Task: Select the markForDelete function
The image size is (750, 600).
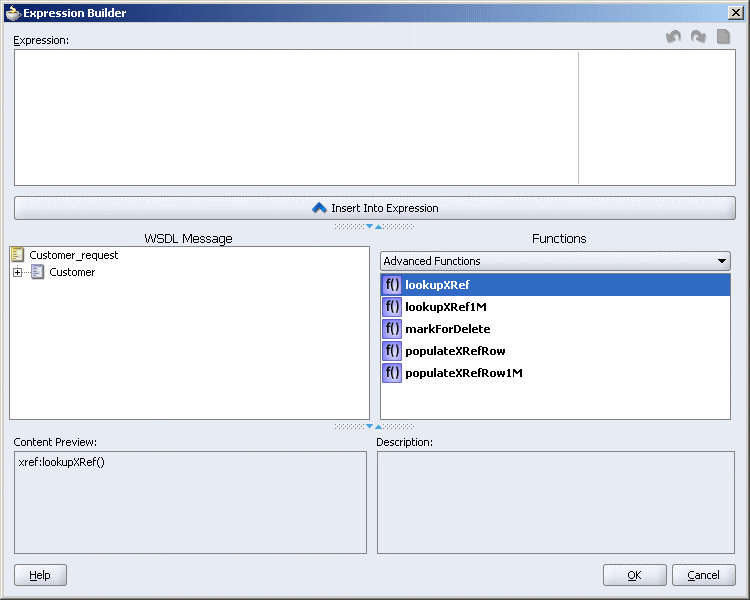Action: [555, 329]
